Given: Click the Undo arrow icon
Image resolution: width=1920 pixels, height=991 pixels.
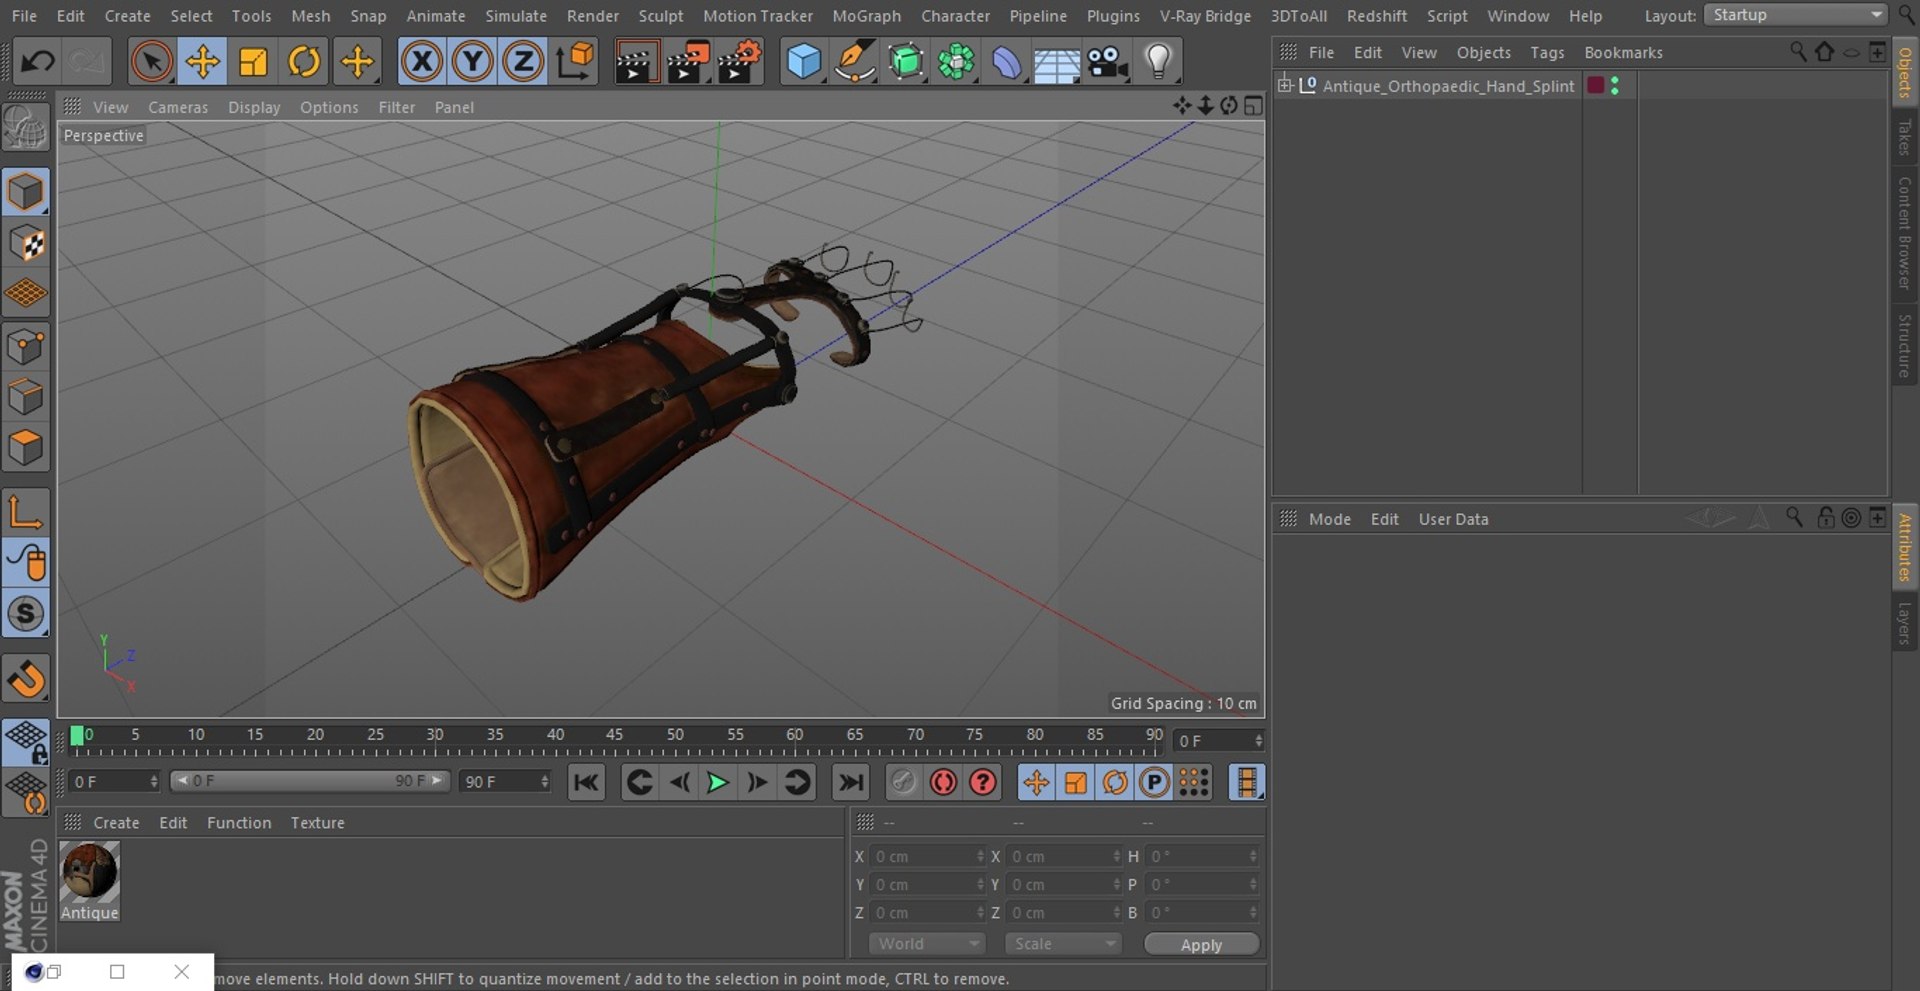Looking at the screenshot, I should pos(38,62).
